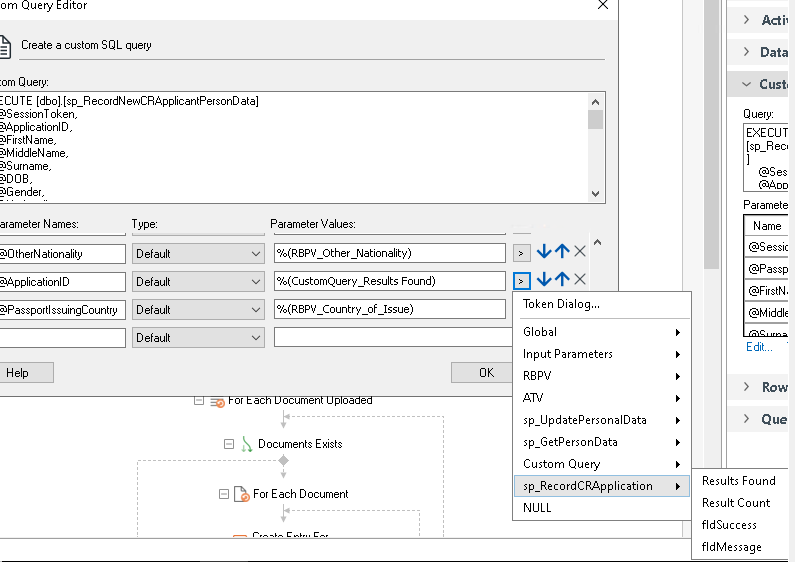Close the Custom Query Editor dialog
795x562 pixels.
602,6
